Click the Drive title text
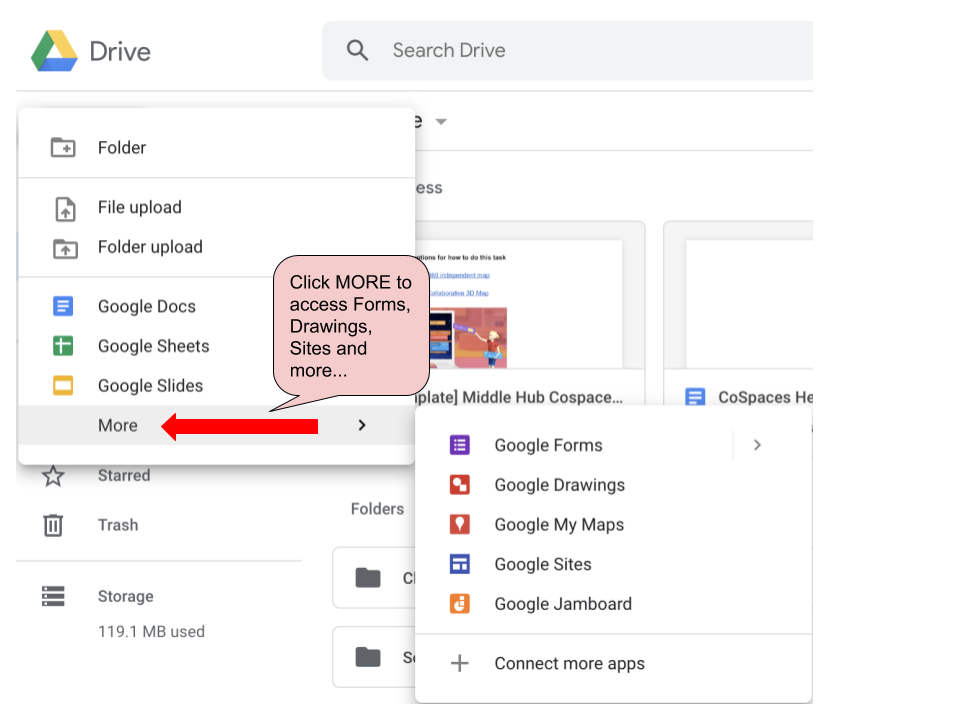Image resolution: width=960 pixels, height=720 pixels. pyautogui.click(x=120, y=51)
